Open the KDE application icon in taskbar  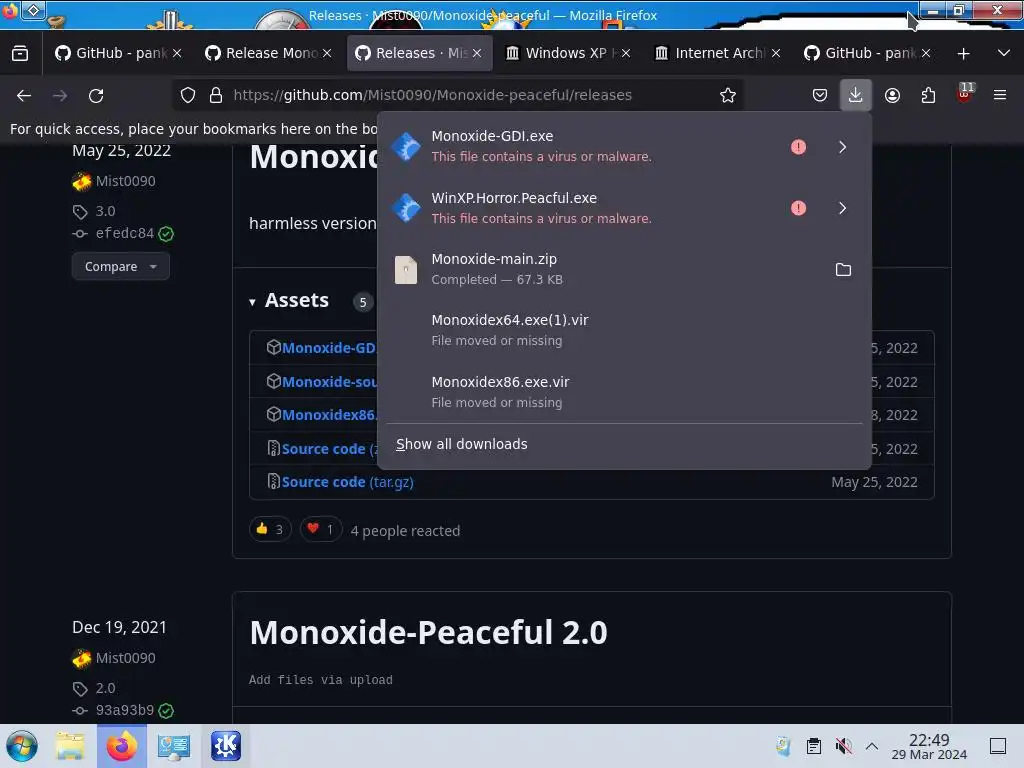(226, 746)
